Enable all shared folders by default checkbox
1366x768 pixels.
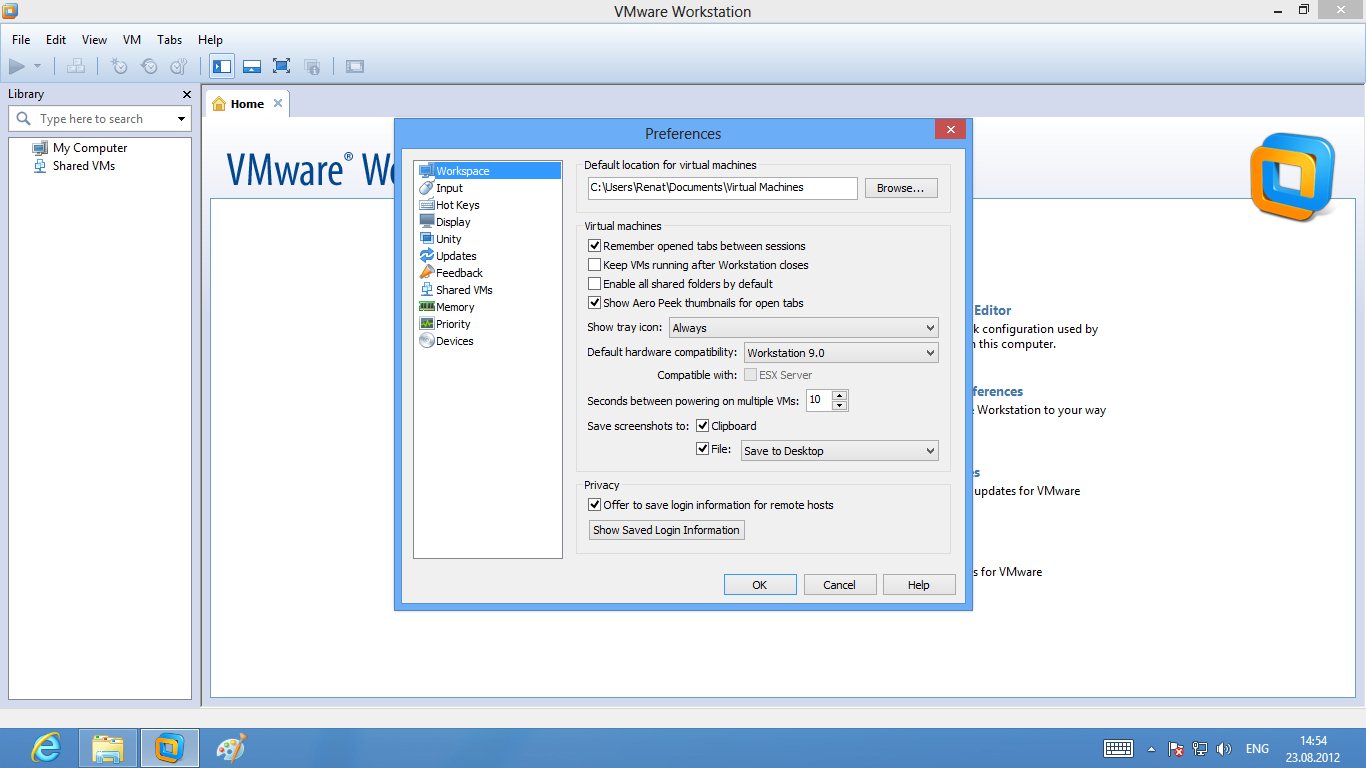click(x=595, y=284)
